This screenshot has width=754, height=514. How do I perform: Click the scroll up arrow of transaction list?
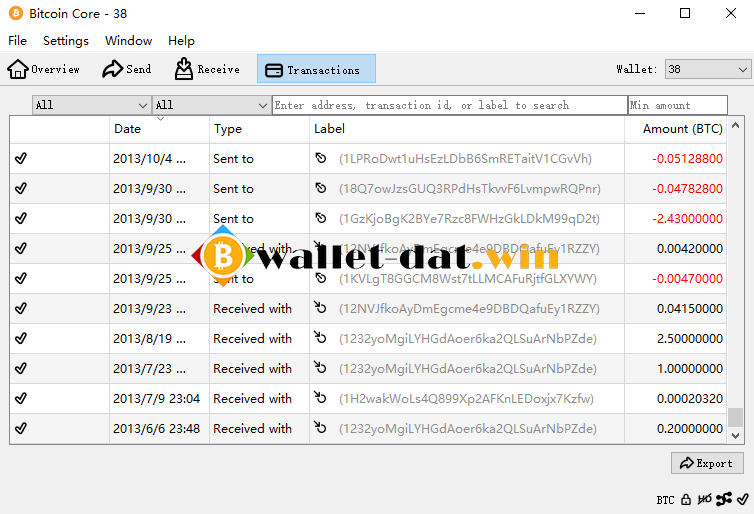735,125
